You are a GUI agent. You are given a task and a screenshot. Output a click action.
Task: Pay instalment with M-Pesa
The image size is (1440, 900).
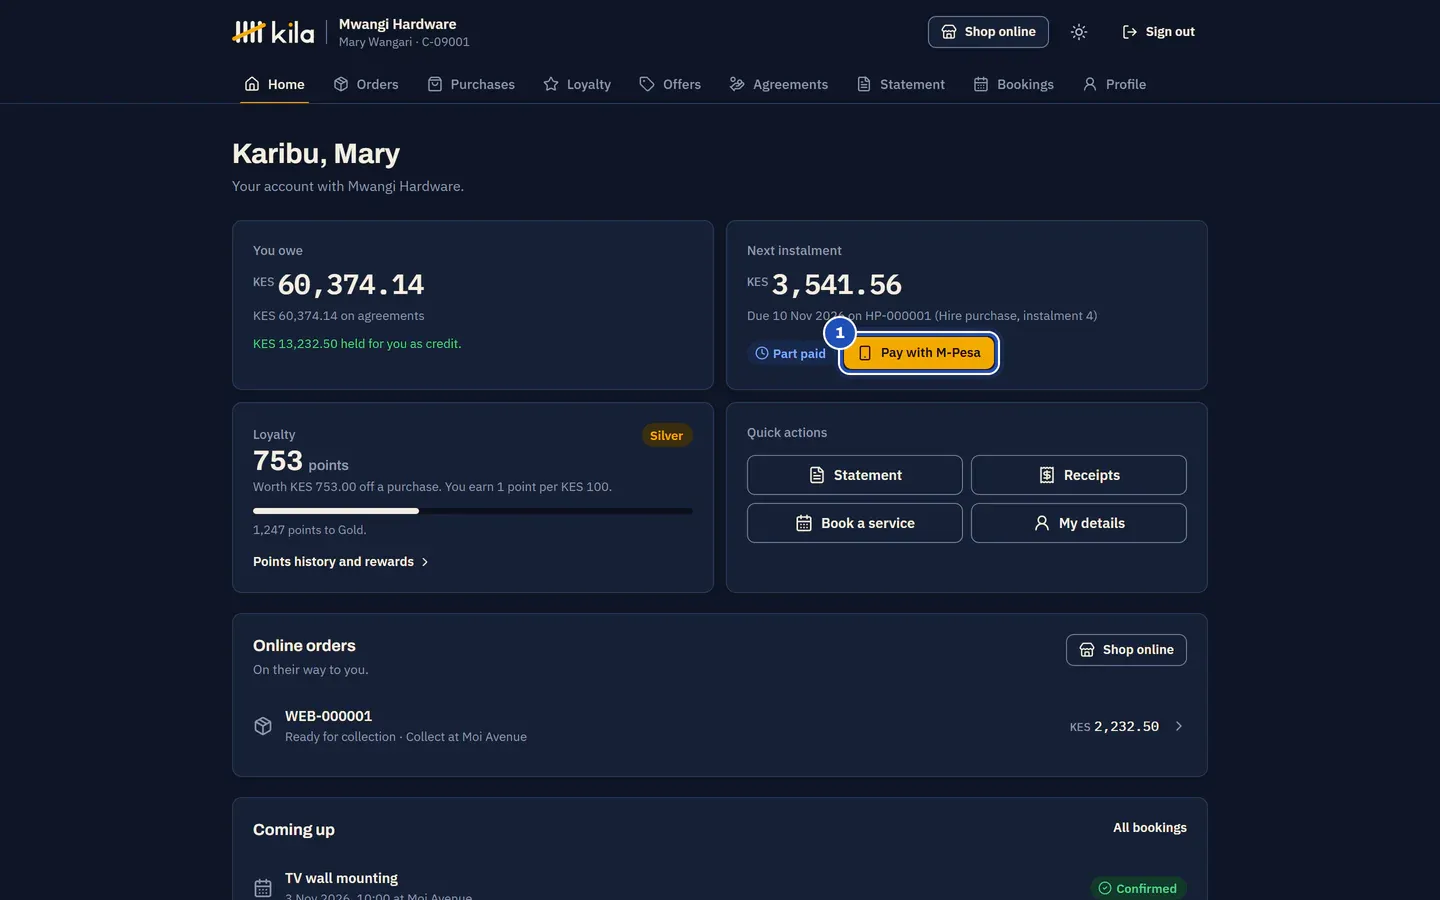919,353
